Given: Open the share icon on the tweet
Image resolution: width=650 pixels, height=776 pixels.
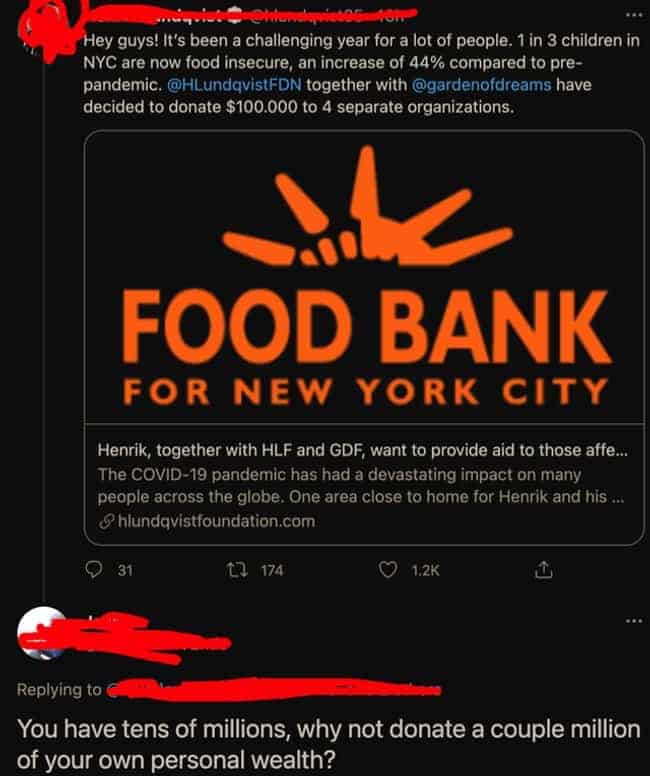Looking at the screenshot, I should click(x=543, y=570).
